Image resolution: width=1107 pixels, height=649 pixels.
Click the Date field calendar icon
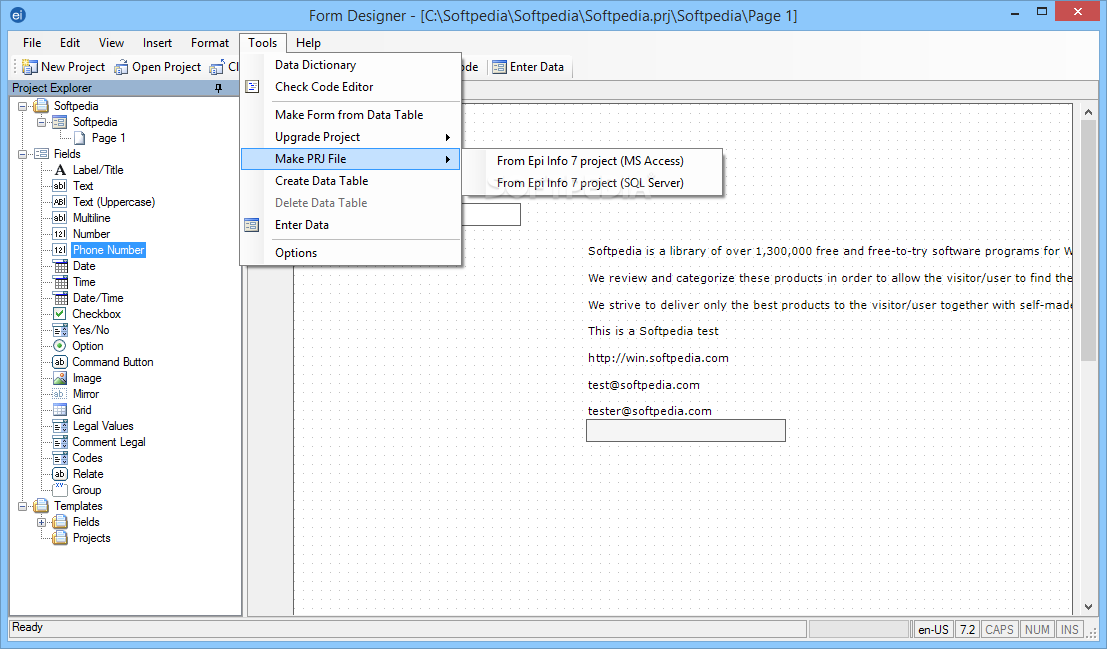[61, 266]
